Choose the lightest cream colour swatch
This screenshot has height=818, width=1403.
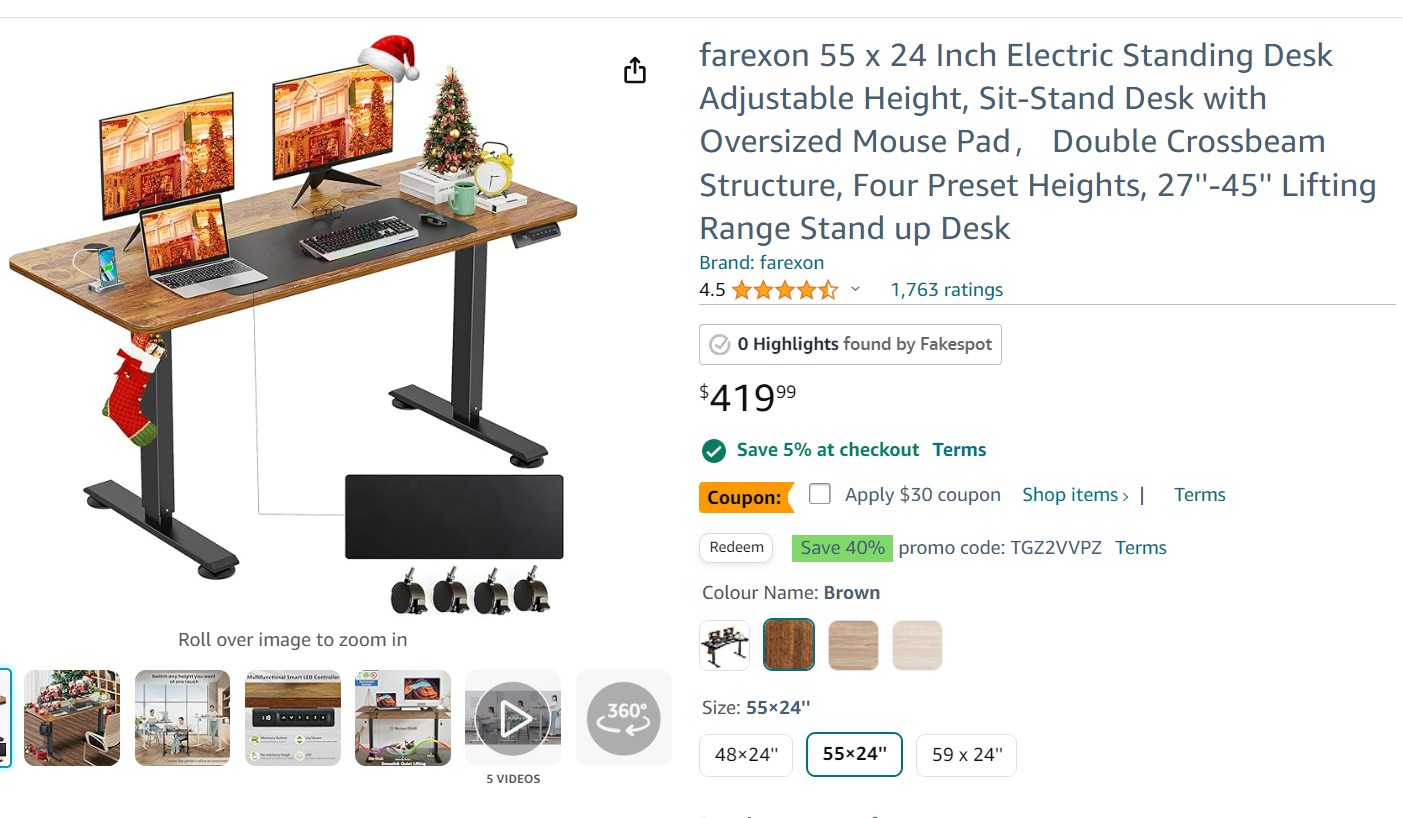point(917,645)
